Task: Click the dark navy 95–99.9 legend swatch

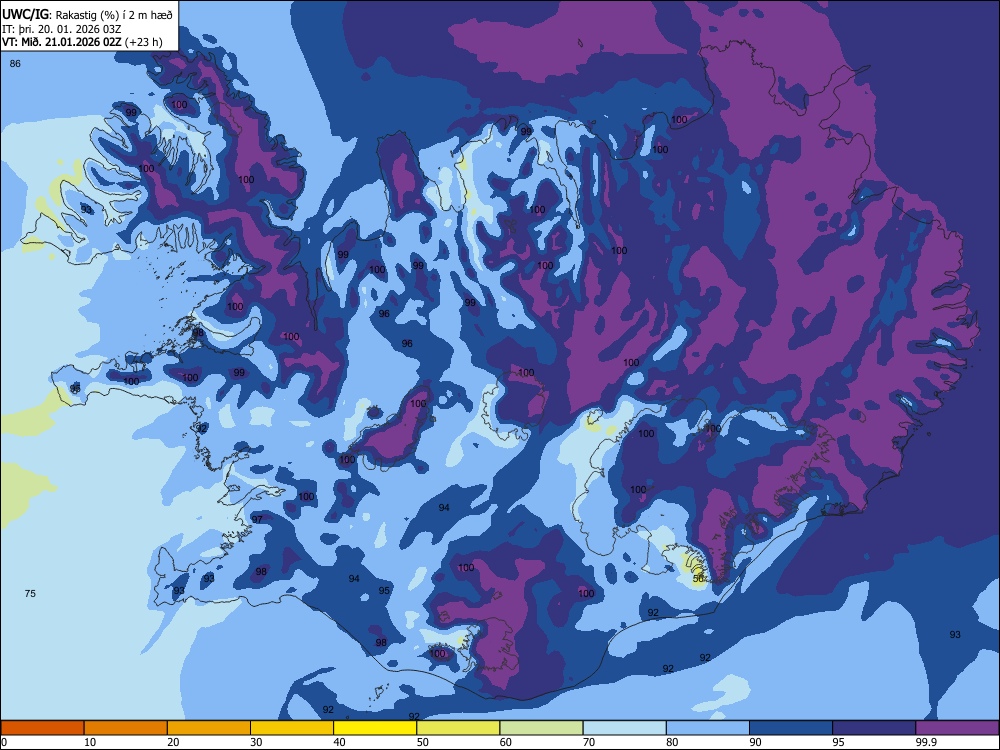Action: pyautogui.click(x=874, y=728)
